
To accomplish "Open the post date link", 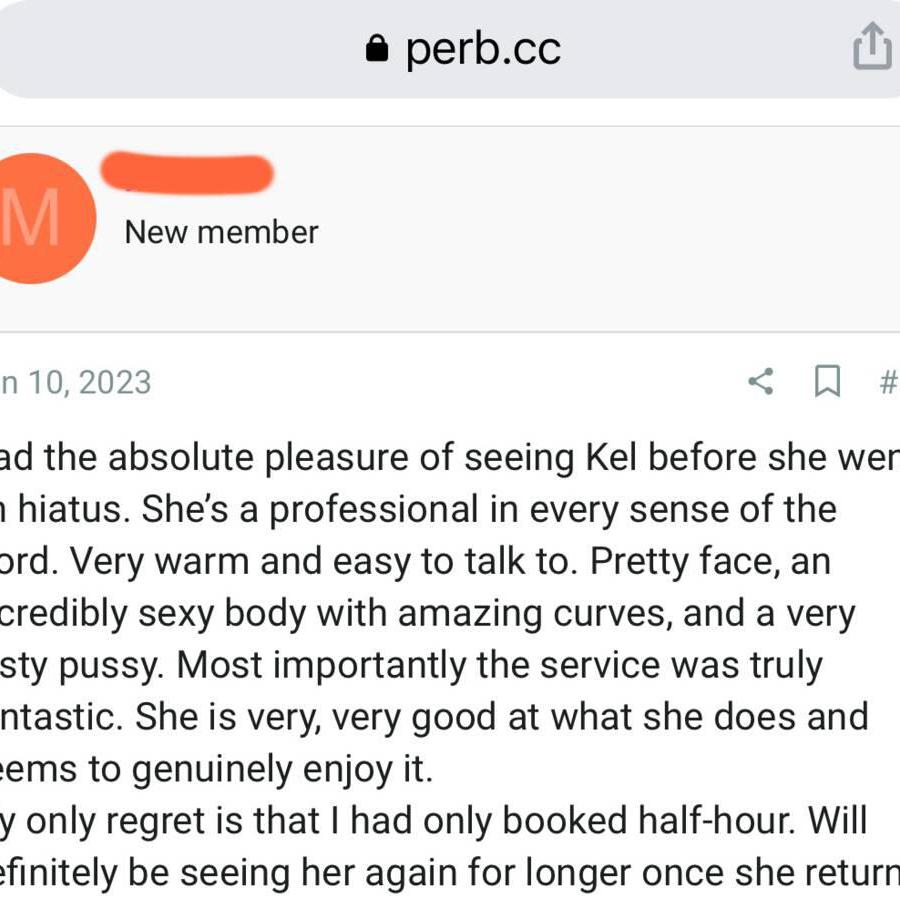I will (75, 381).
